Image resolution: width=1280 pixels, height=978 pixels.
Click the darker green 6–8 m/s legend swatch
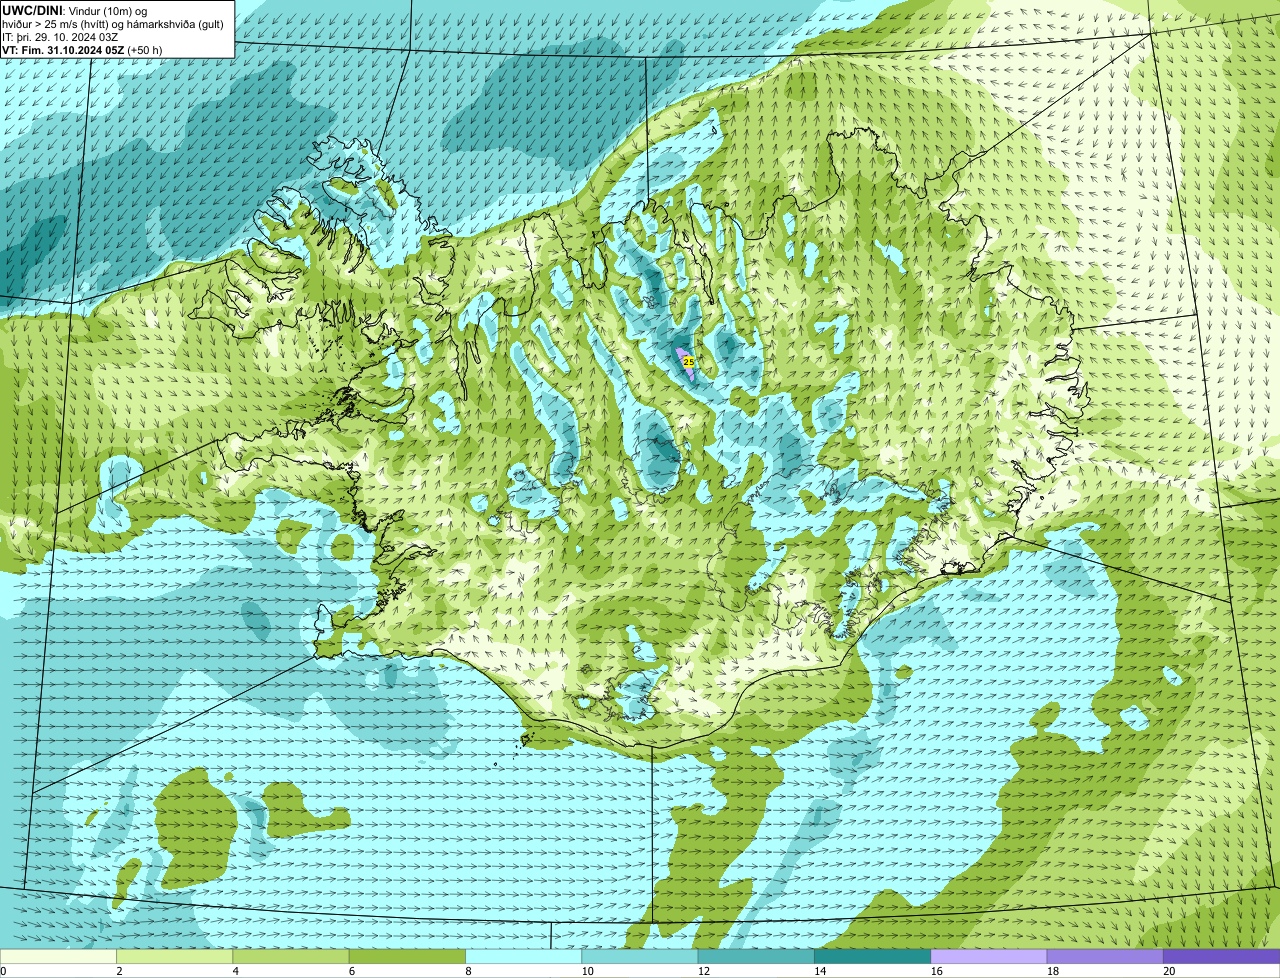tap(407, 957)
